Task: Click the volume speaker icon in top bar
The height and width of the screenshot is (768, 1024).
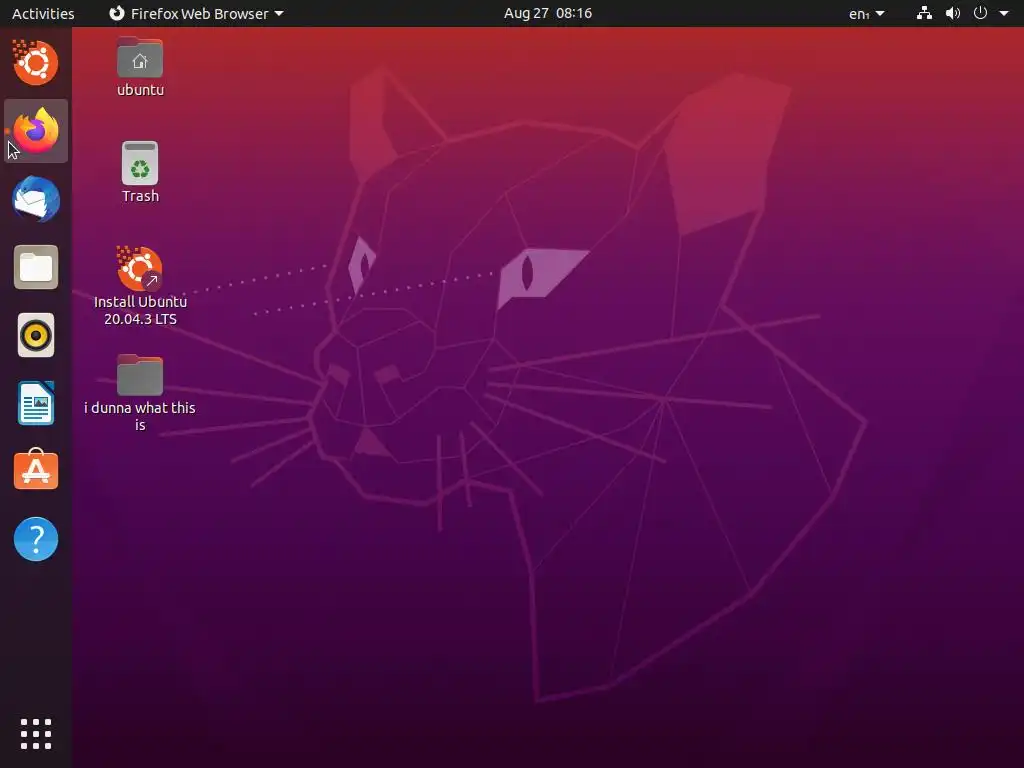Action: point(953,13)
